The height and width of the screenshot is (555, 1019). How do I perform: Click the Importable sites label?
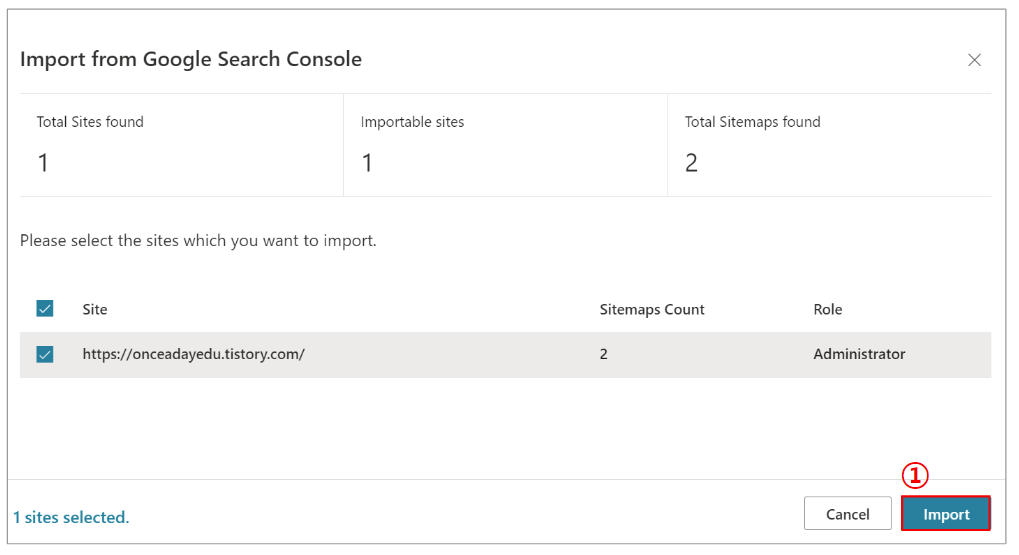coord(412,122)
